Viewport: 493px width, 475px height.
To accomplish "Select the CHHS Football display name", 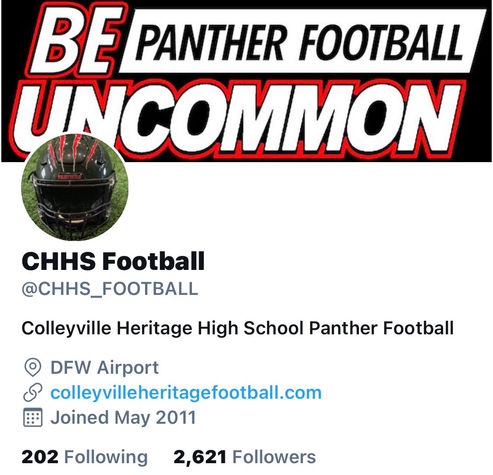I will click(x=113, y=261).
